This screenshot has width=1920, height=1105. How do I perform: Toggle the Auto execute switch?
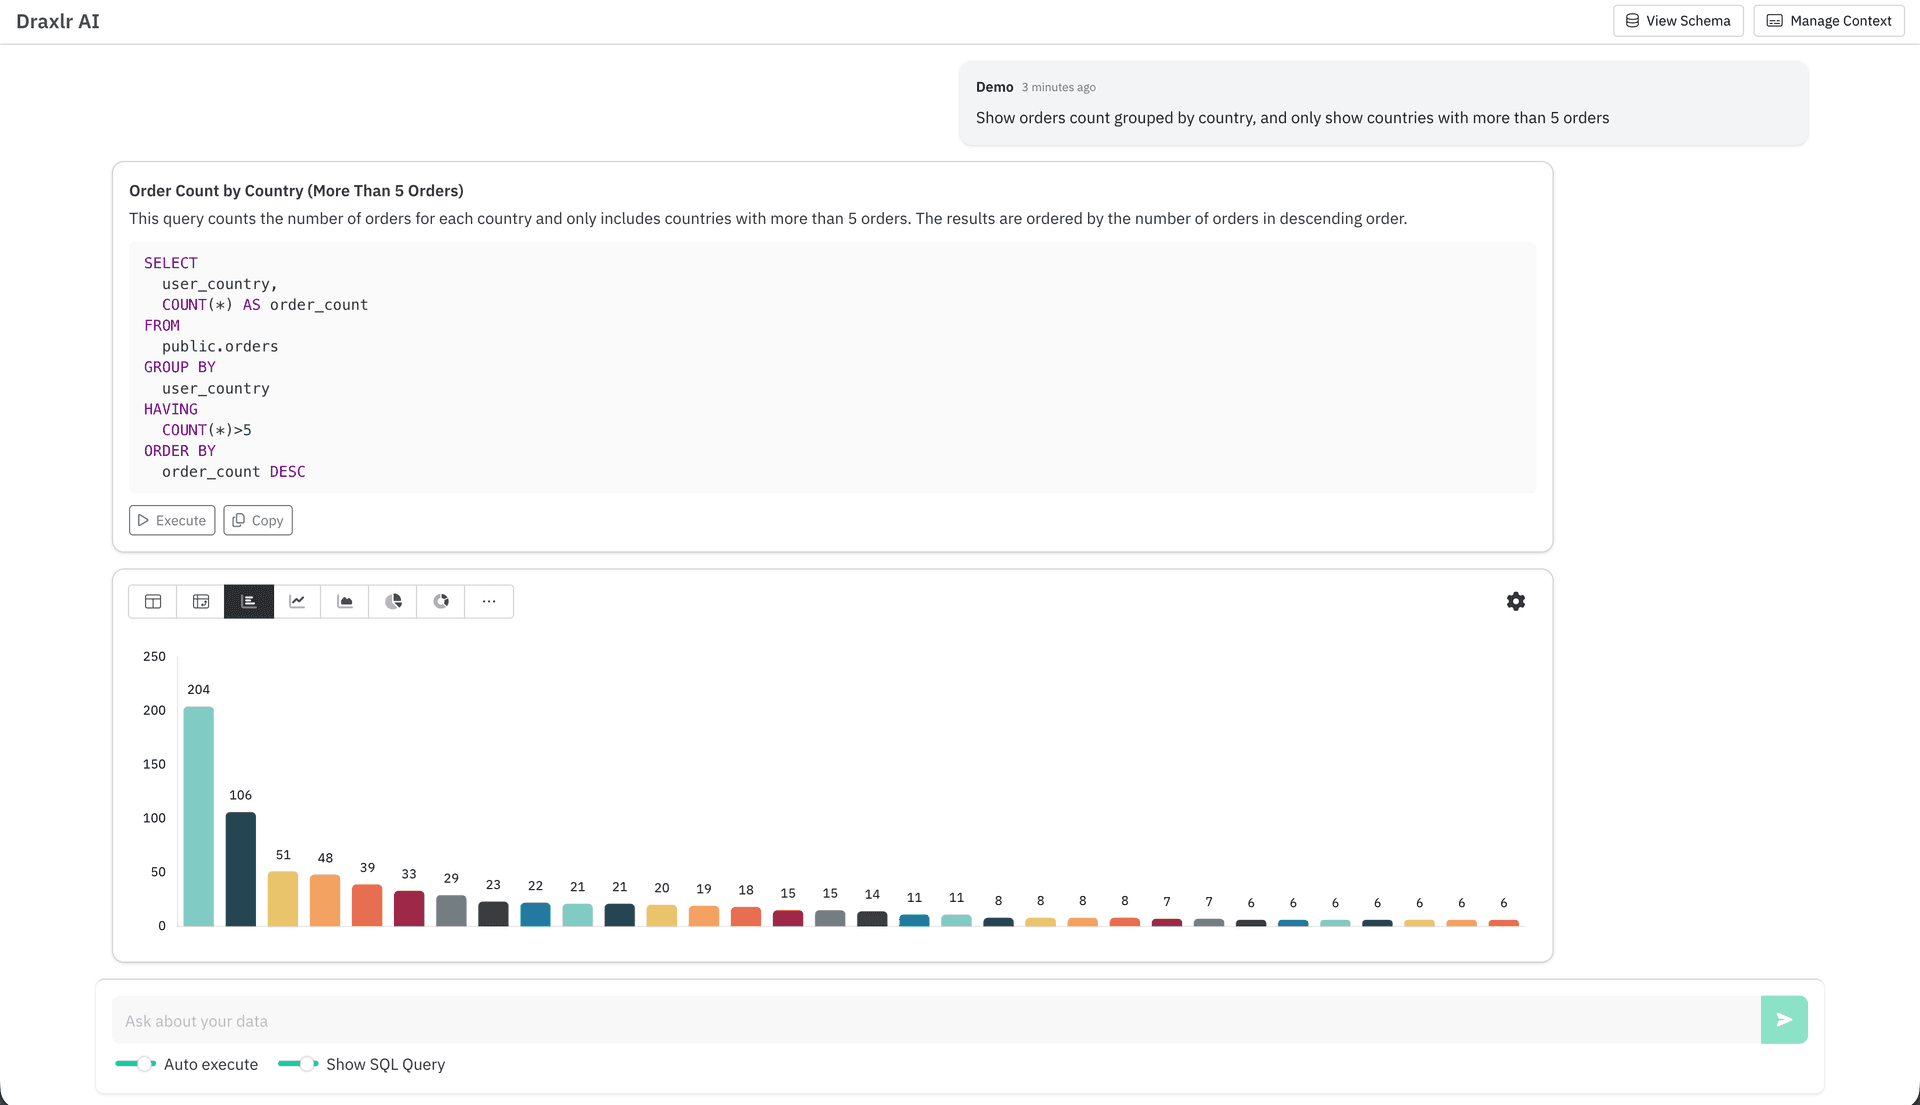(x=135, y=1064)
